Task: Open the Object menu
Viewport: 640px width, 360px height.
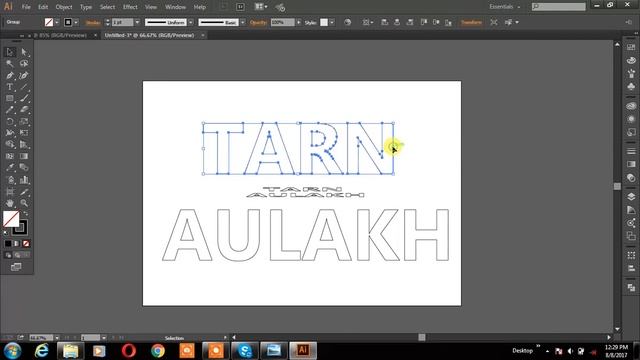Action: 64,7
